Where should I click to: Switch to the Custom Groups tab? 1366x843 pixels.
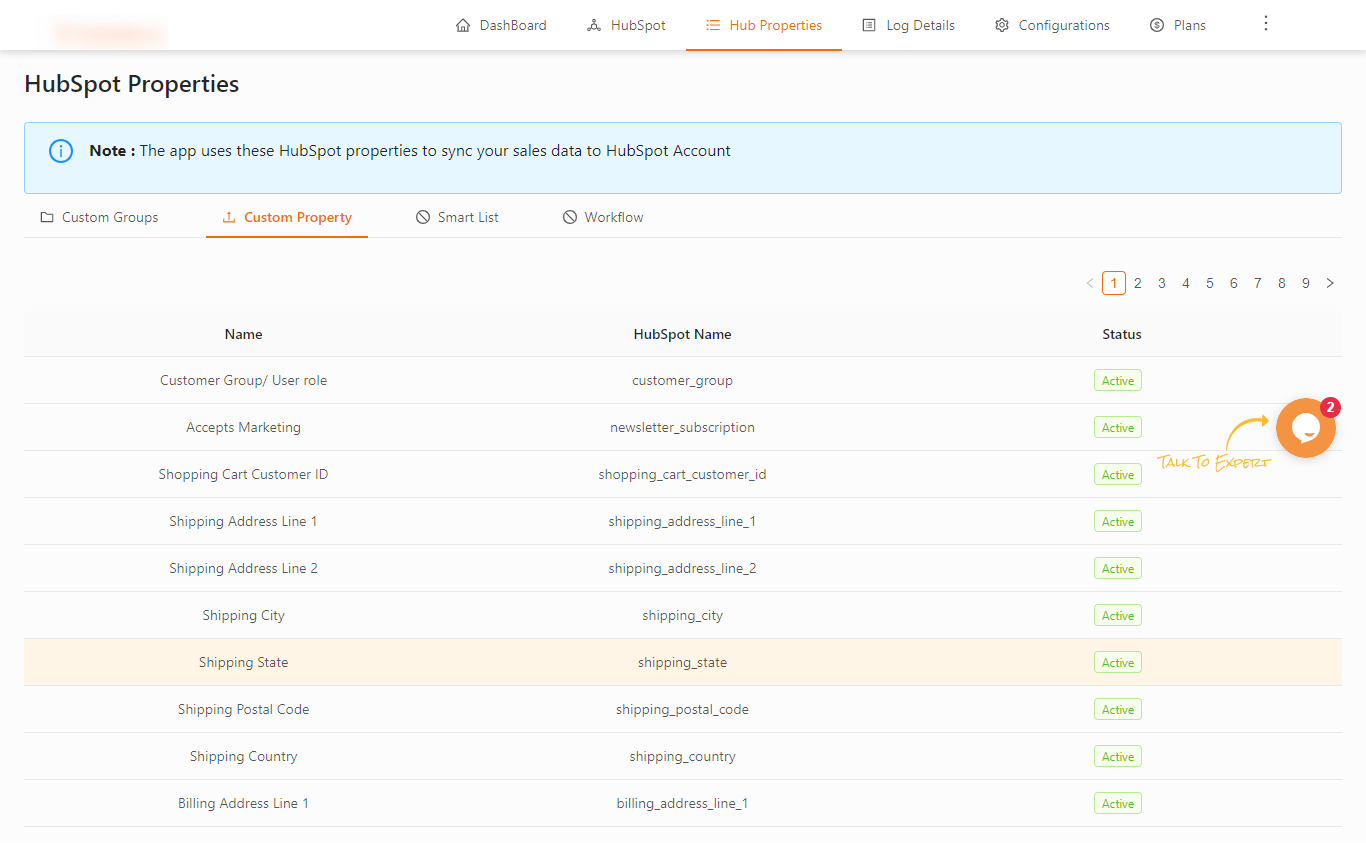pos(99,217)
